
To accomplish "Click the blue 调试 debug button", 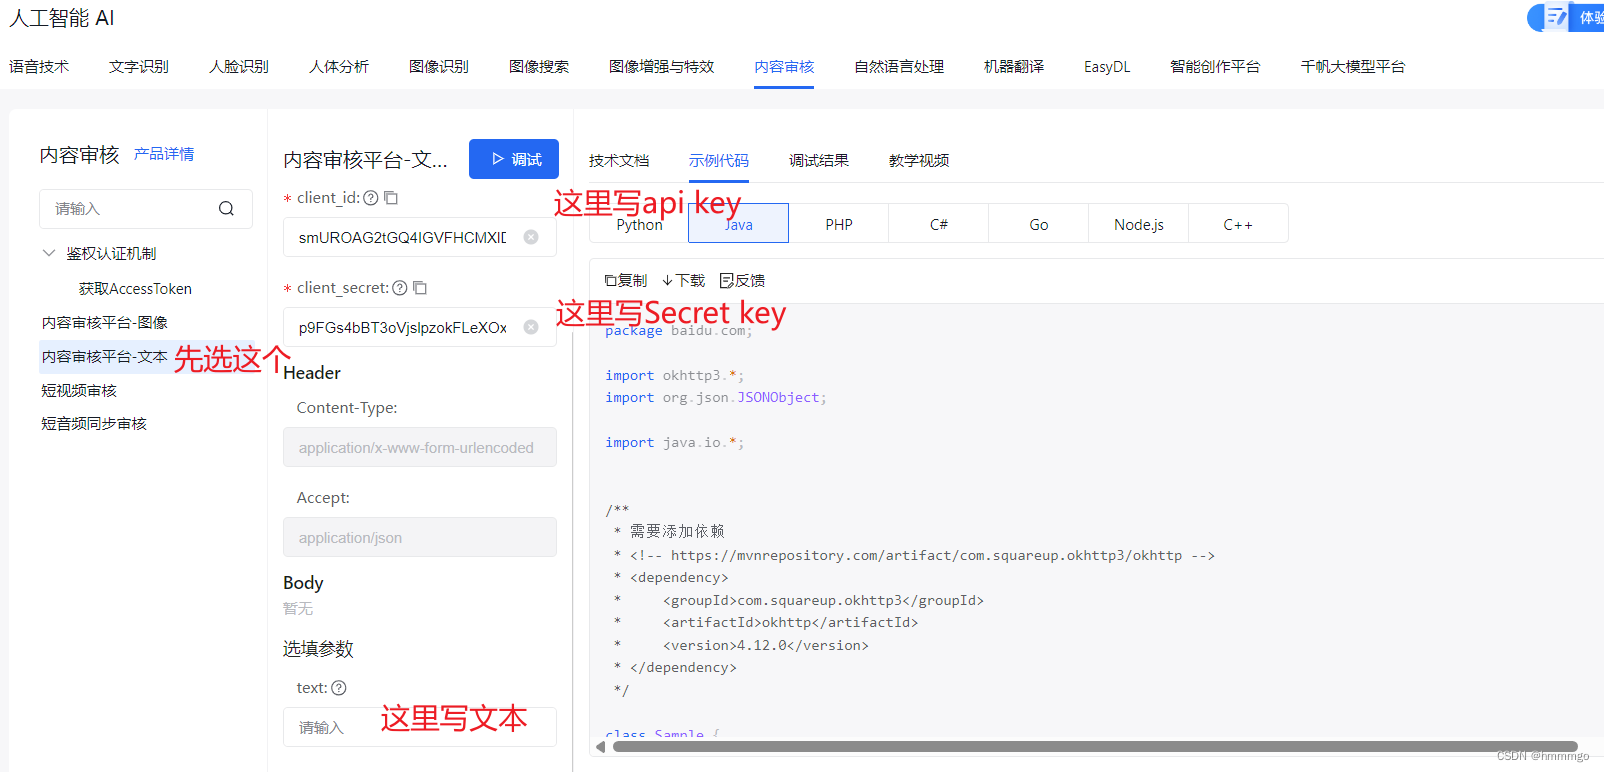I will tap(514, 159).
